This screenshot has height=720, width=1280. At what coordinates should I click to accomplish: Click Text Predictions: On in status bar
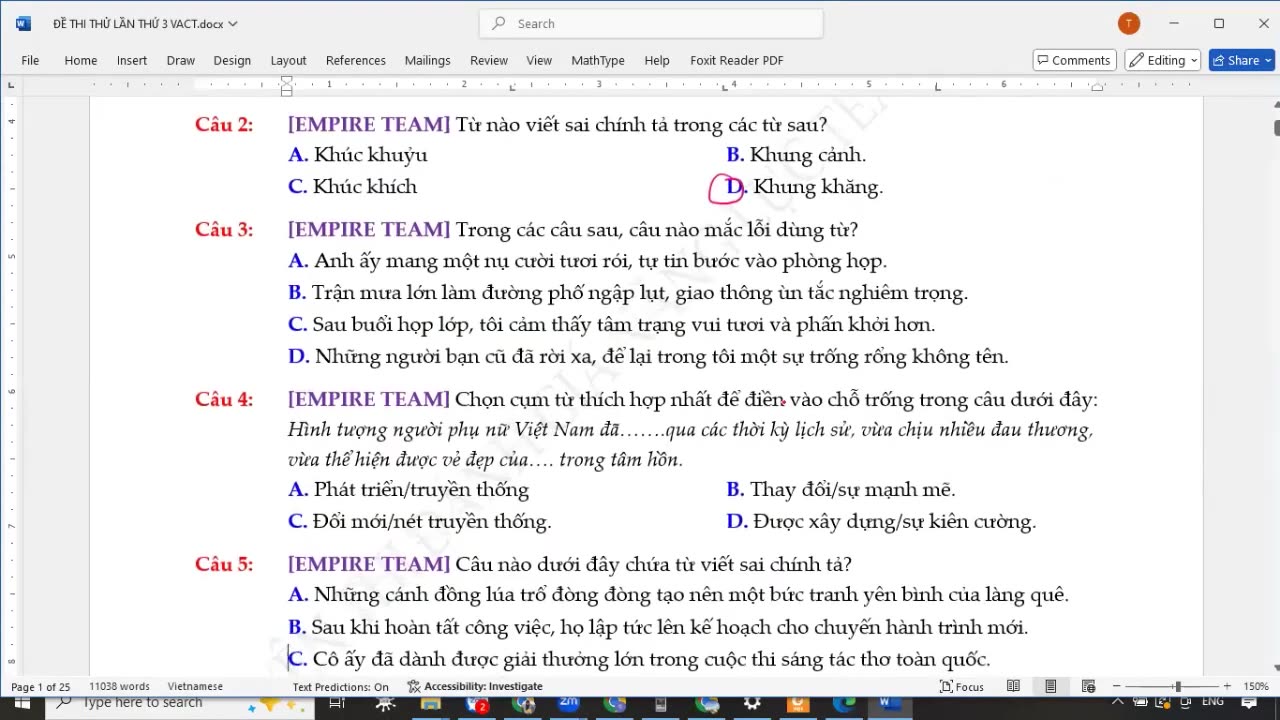coord(340,687)
